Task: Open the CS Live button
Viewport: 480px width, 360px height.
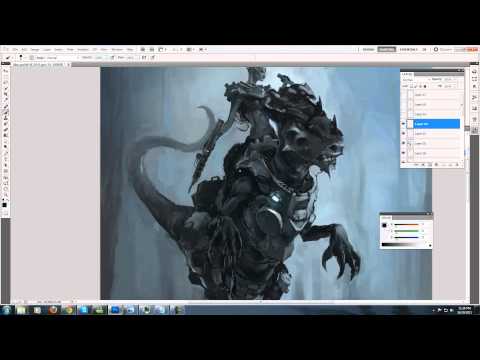Action: (x=443, y=49)
